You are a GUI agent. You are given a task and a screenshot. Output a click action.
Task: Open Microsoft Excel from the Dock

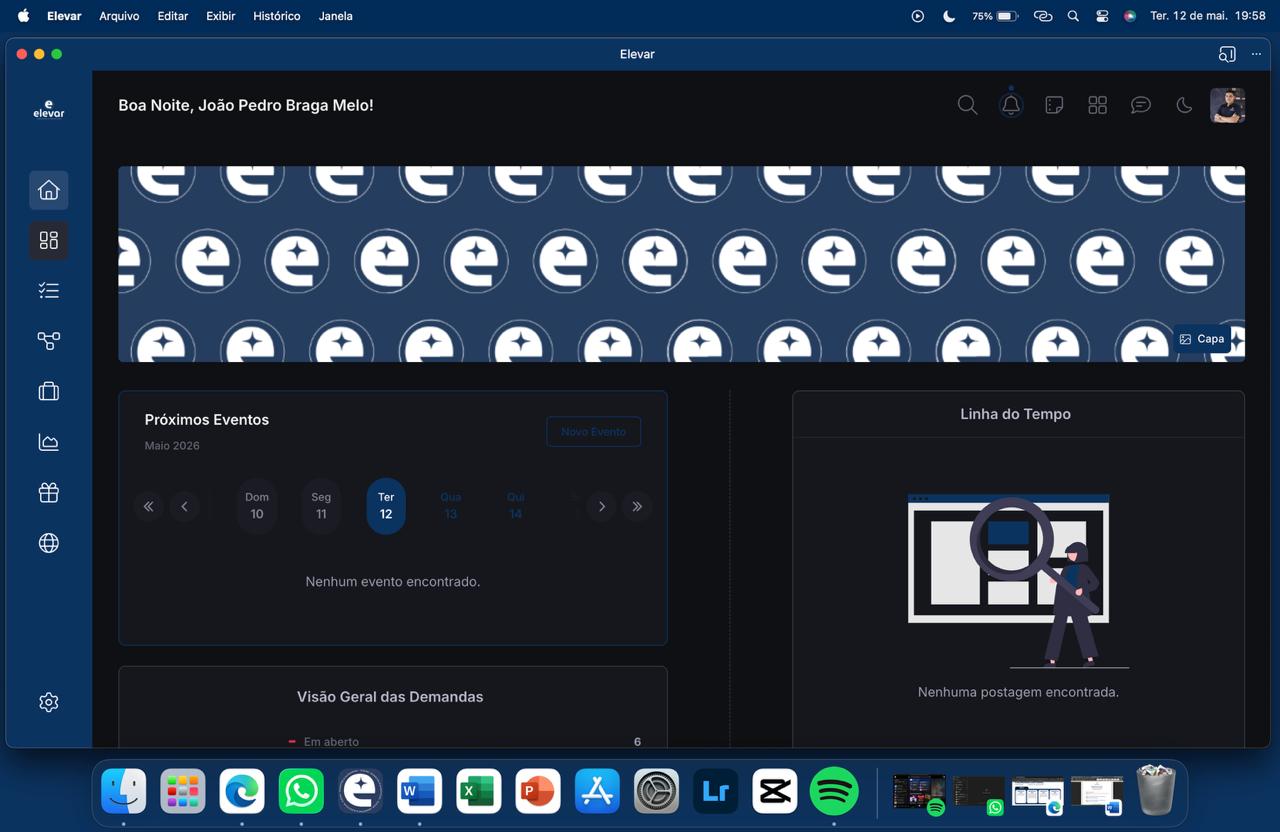478,791
